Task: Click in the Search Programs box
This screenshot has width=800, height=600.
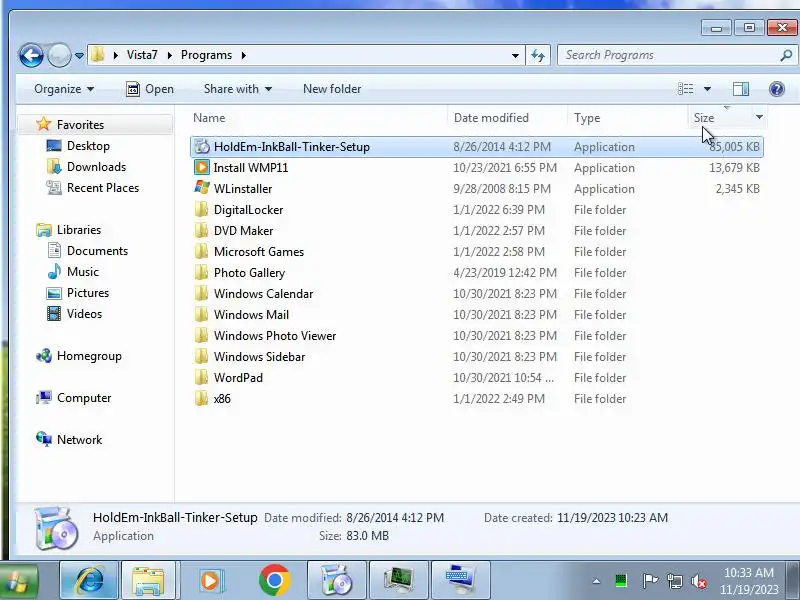Action: pyautogui.click(x=668, y=55)
